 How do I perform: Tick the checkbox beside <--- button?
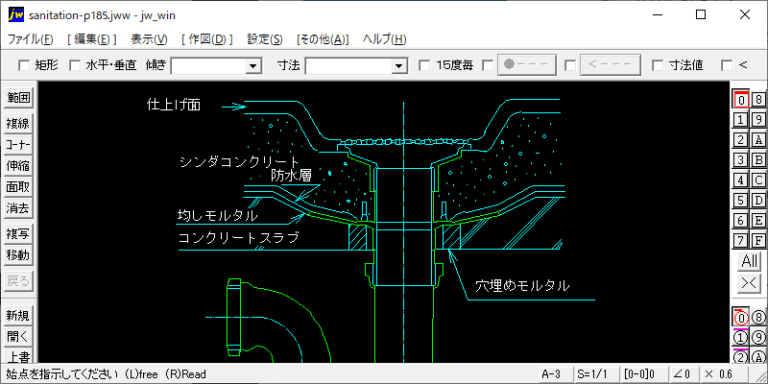[x=570, y=65]
